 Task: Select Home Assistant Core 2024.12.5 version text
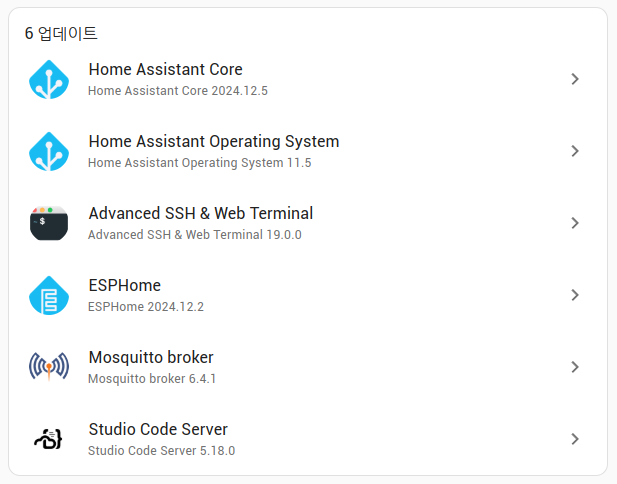[x=178, y=90]
